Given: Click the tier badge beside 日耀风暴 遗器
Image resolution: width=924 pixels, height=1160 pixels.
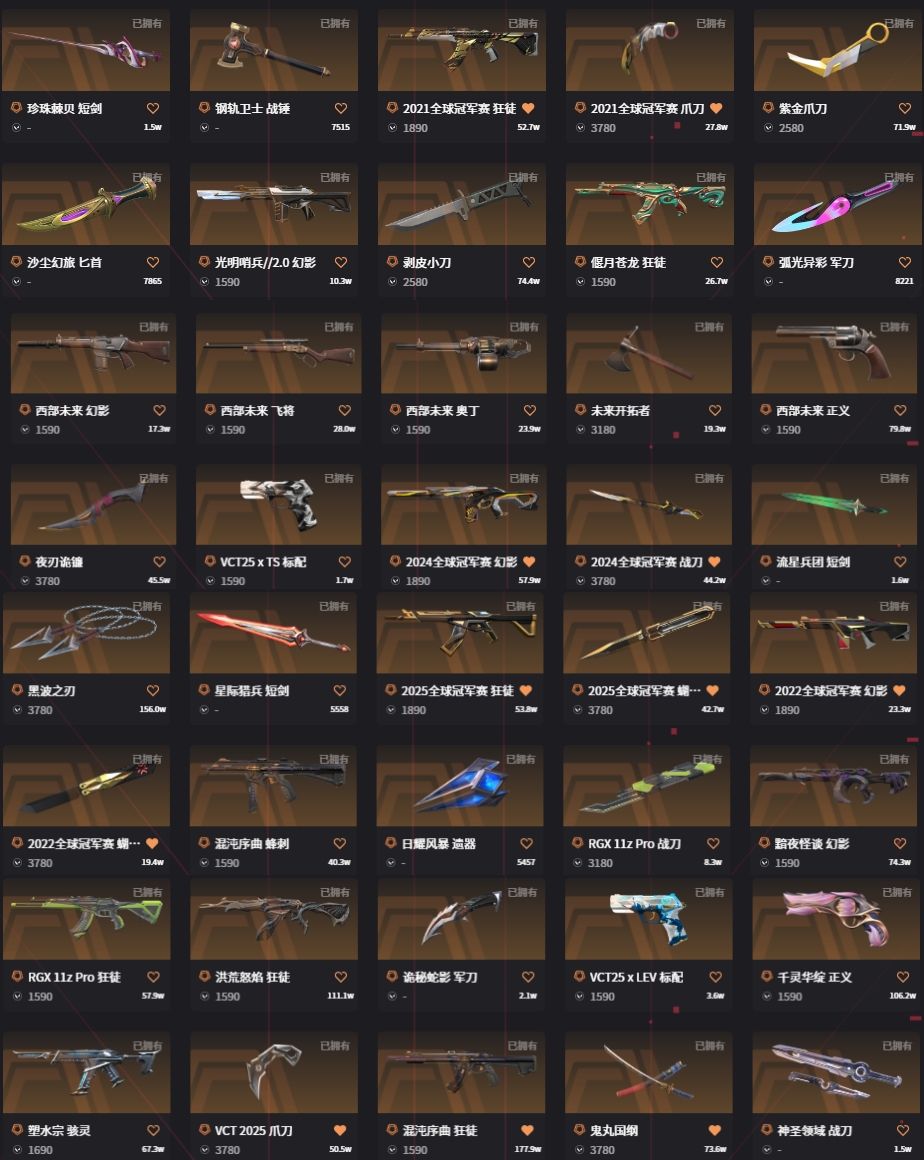Looking at the screenshot, I should (391, 843).
